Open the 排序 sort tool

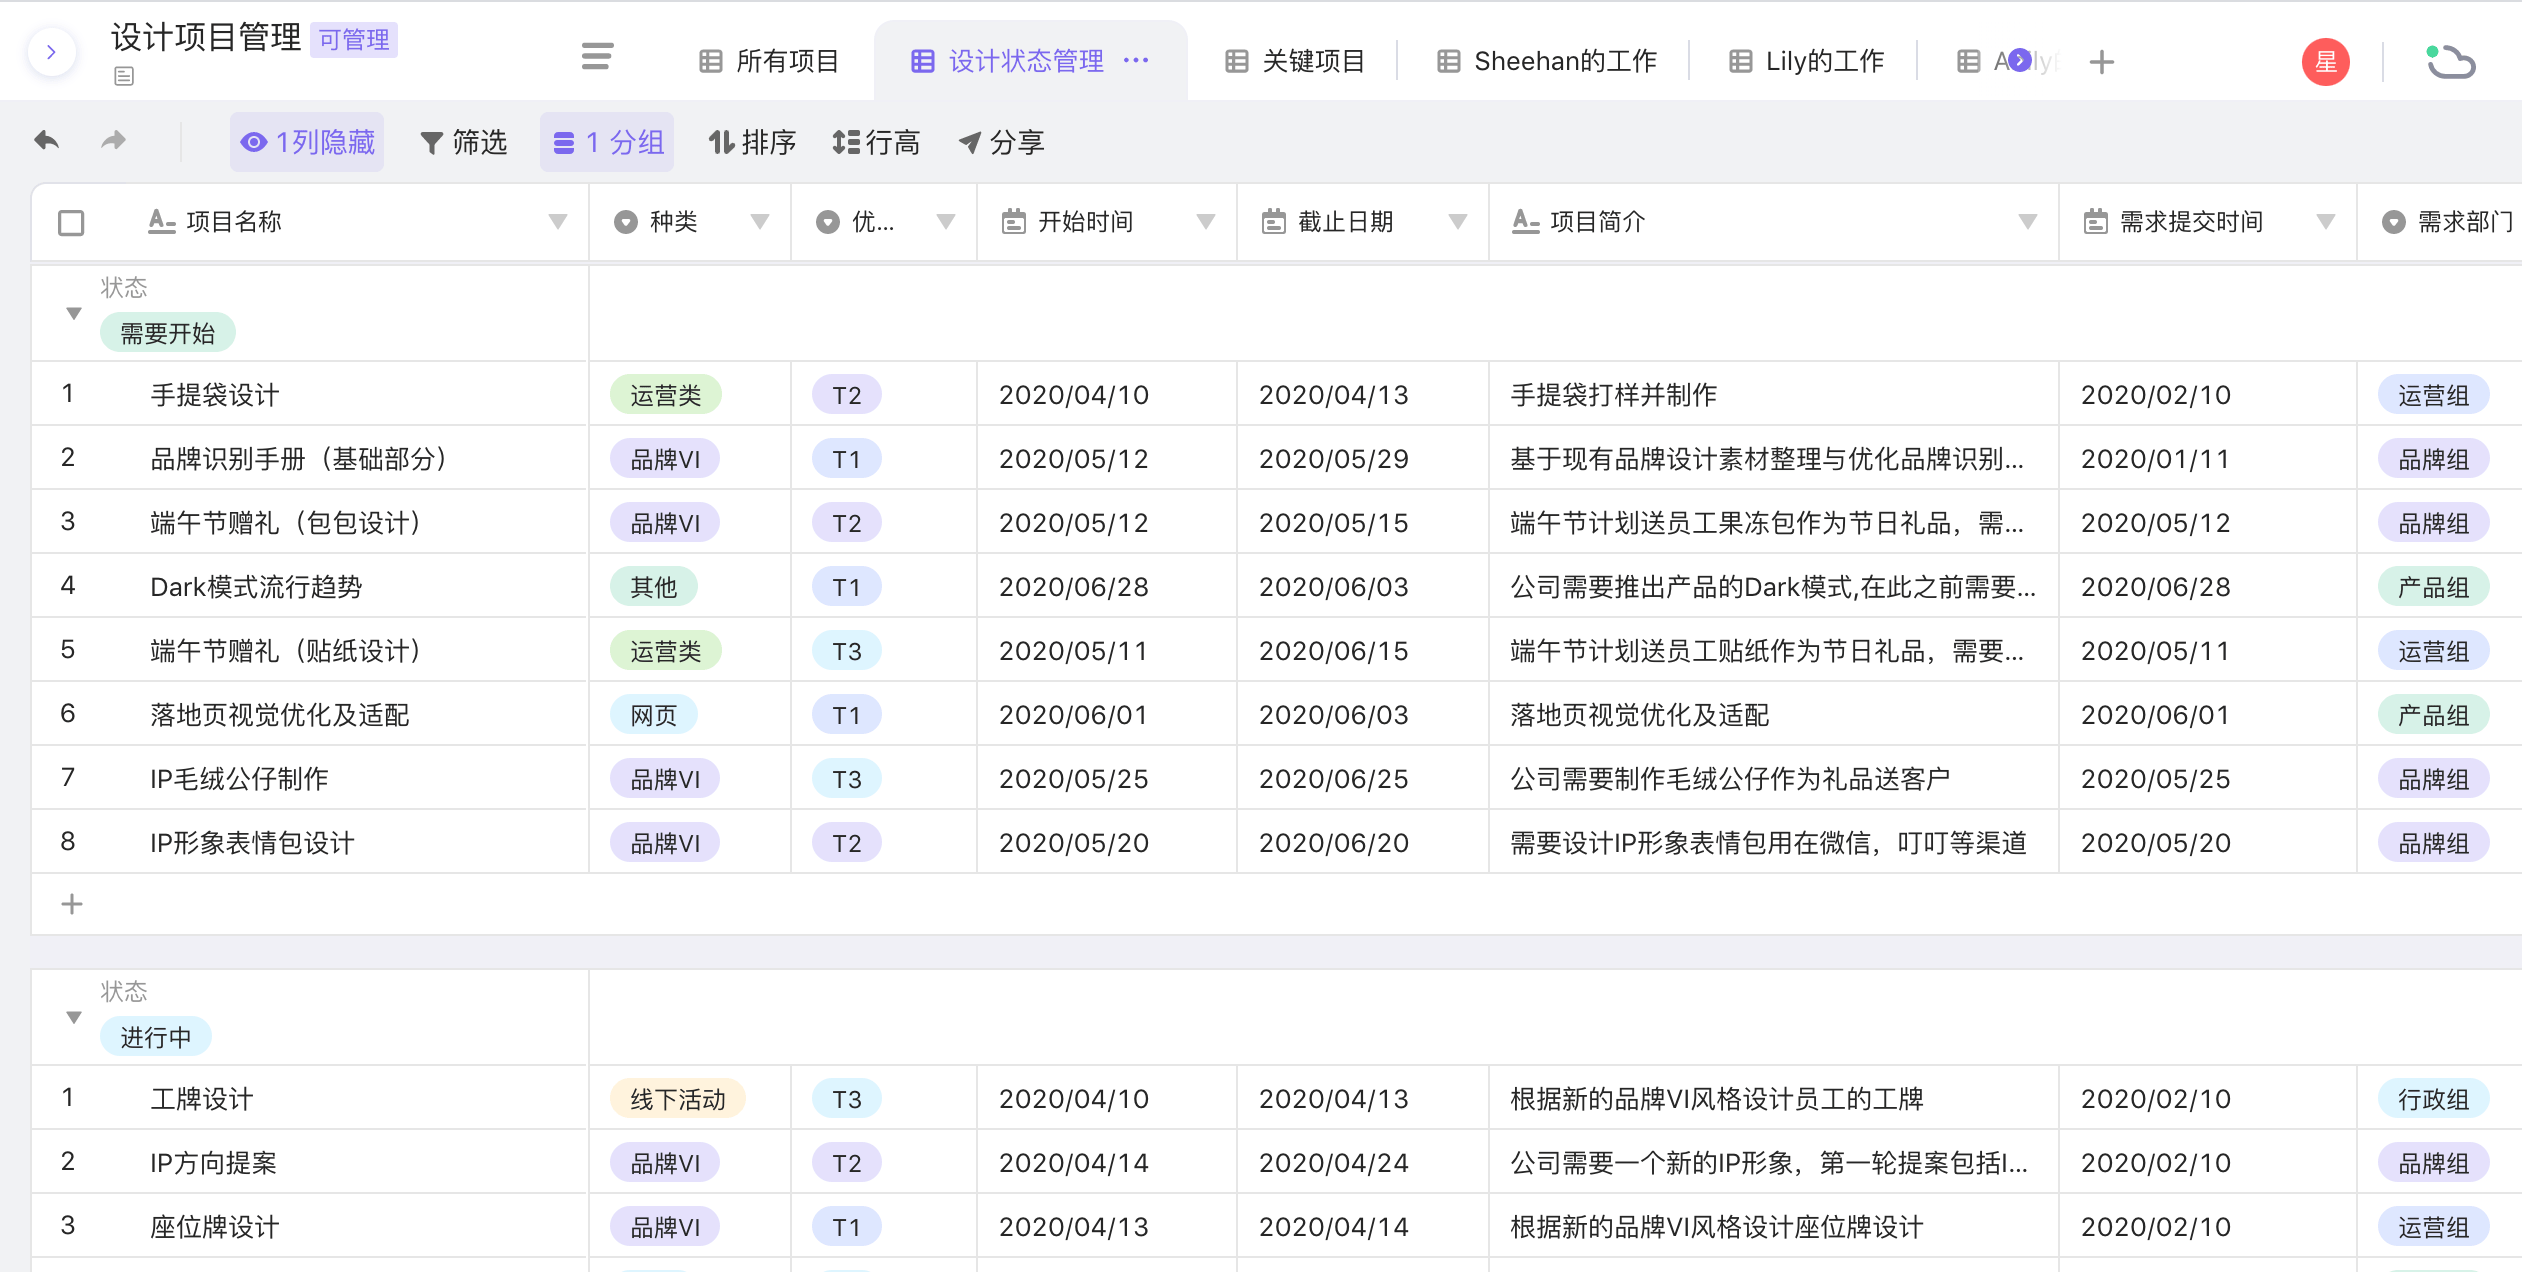tap(752, 142)
